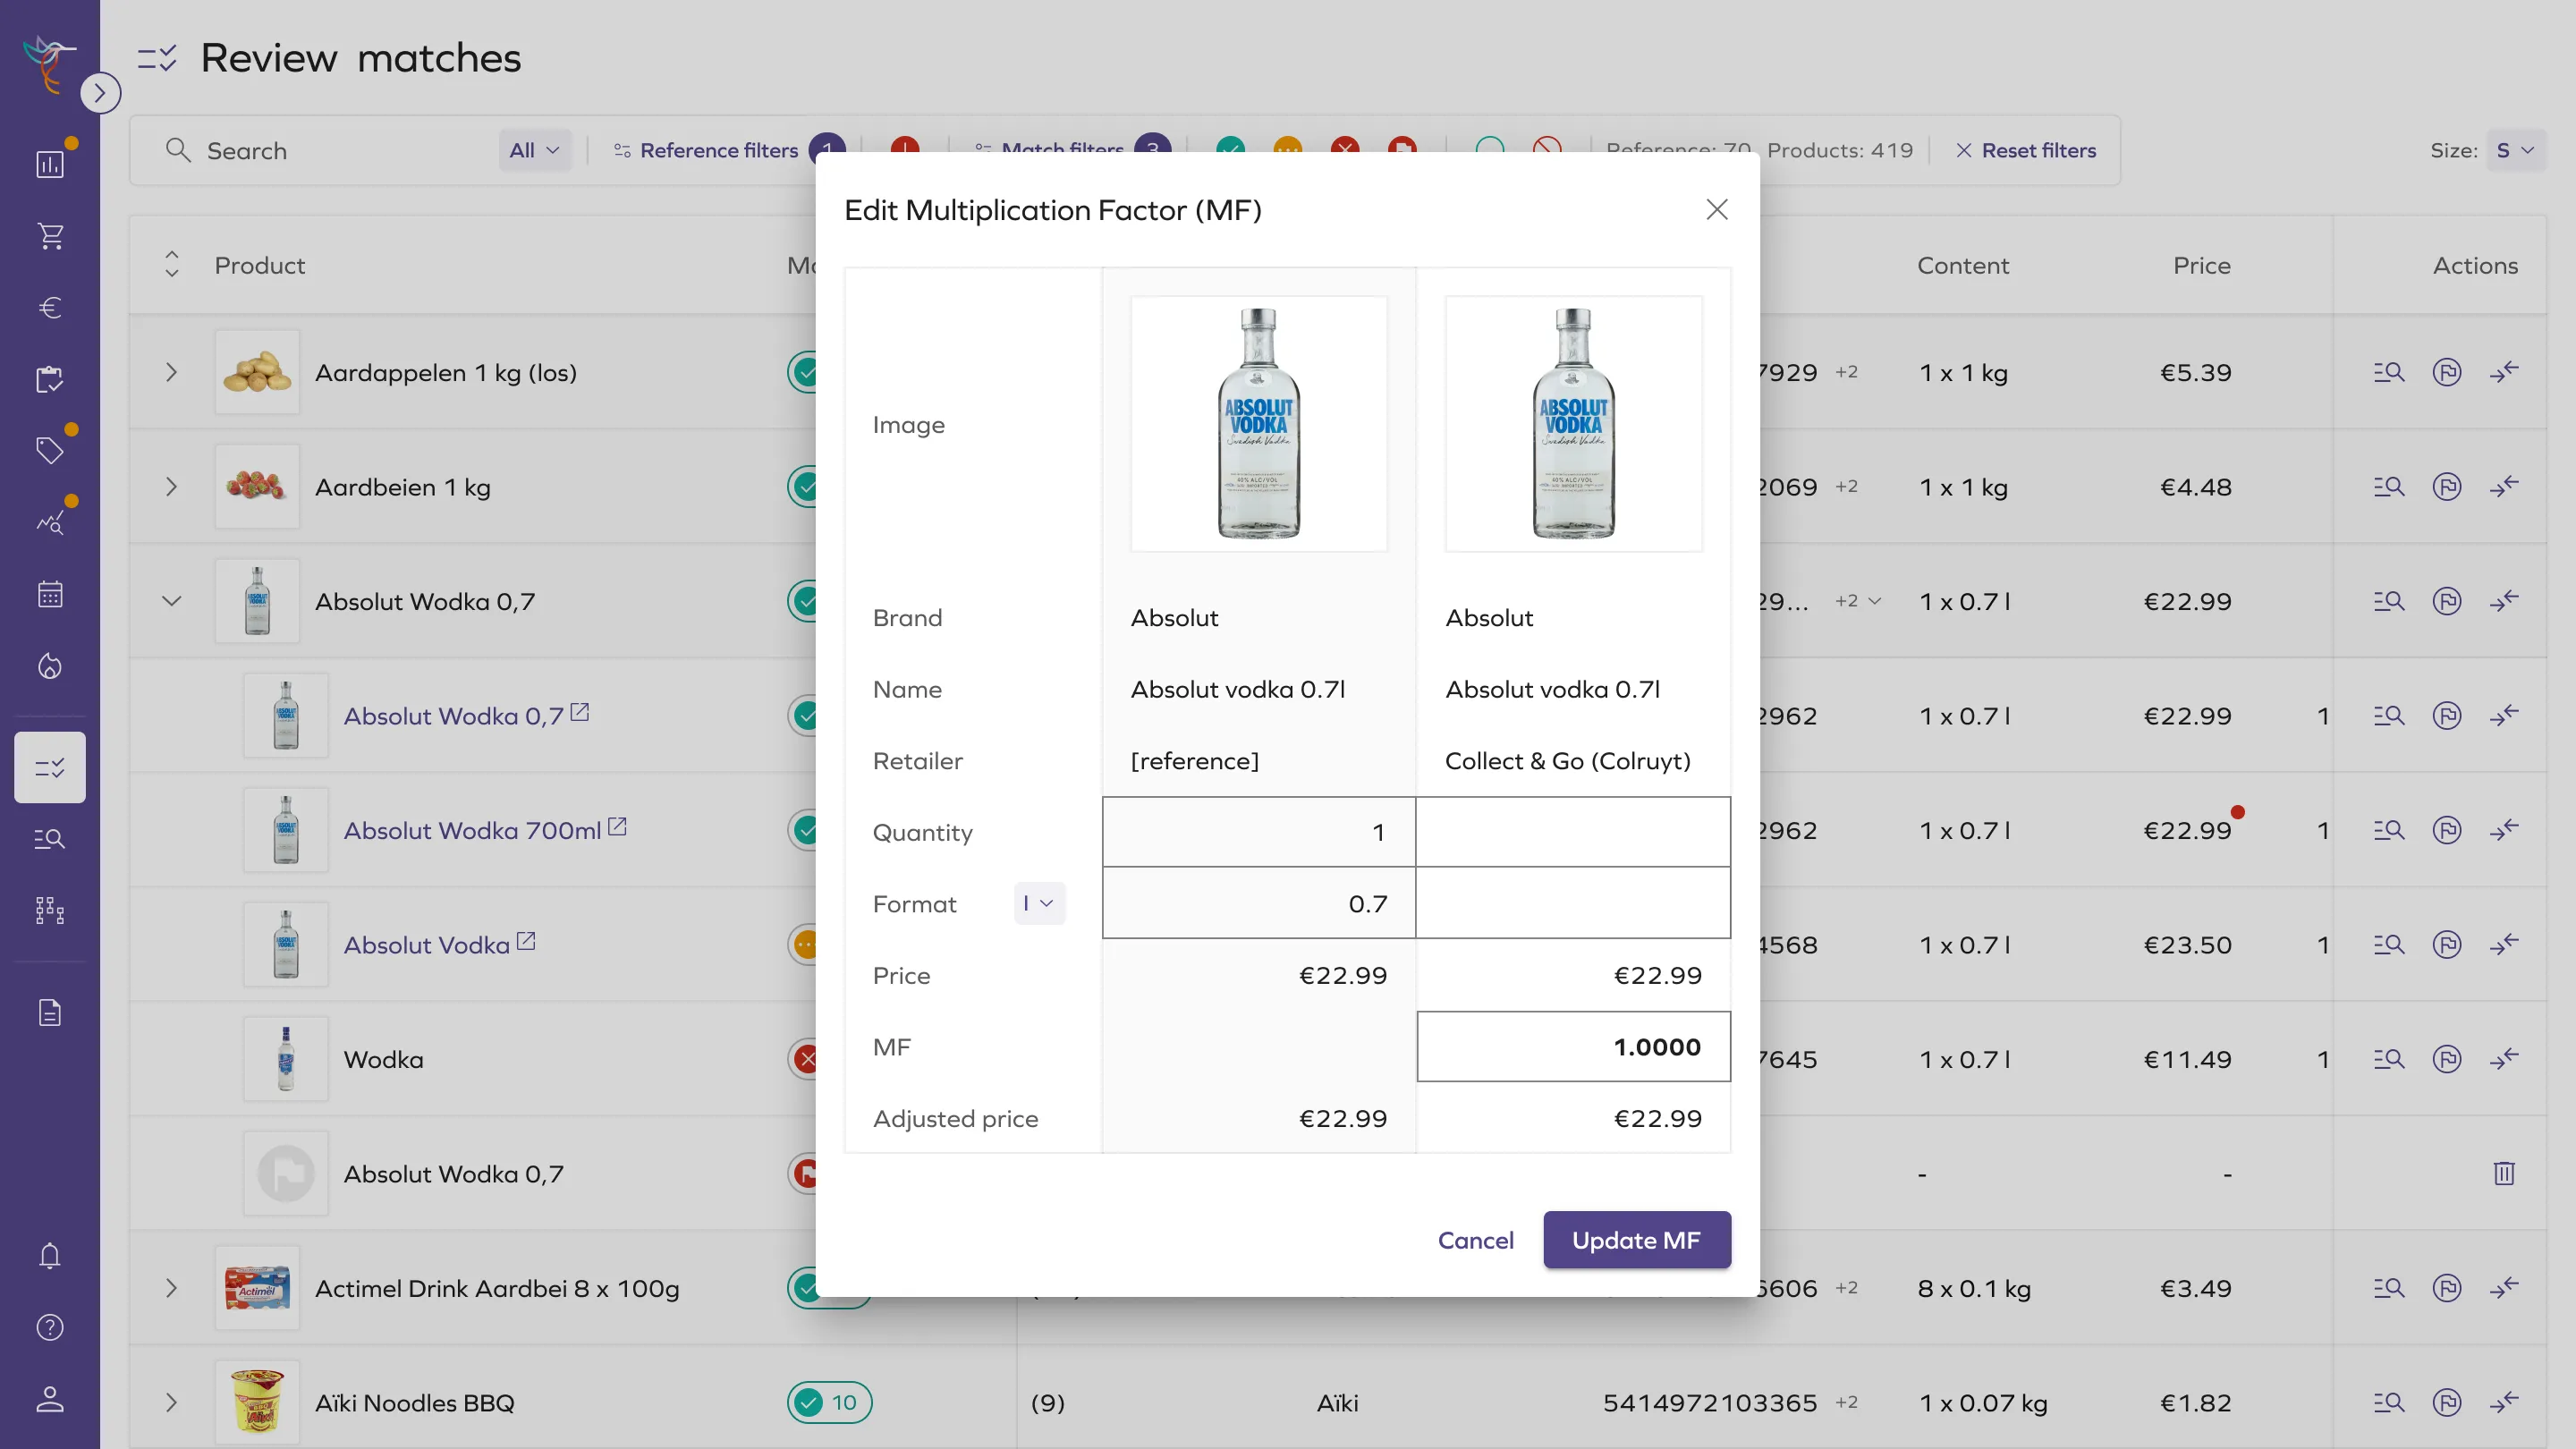
Task: Expand the sidebar with arrow button
Action: click(100, 93)
